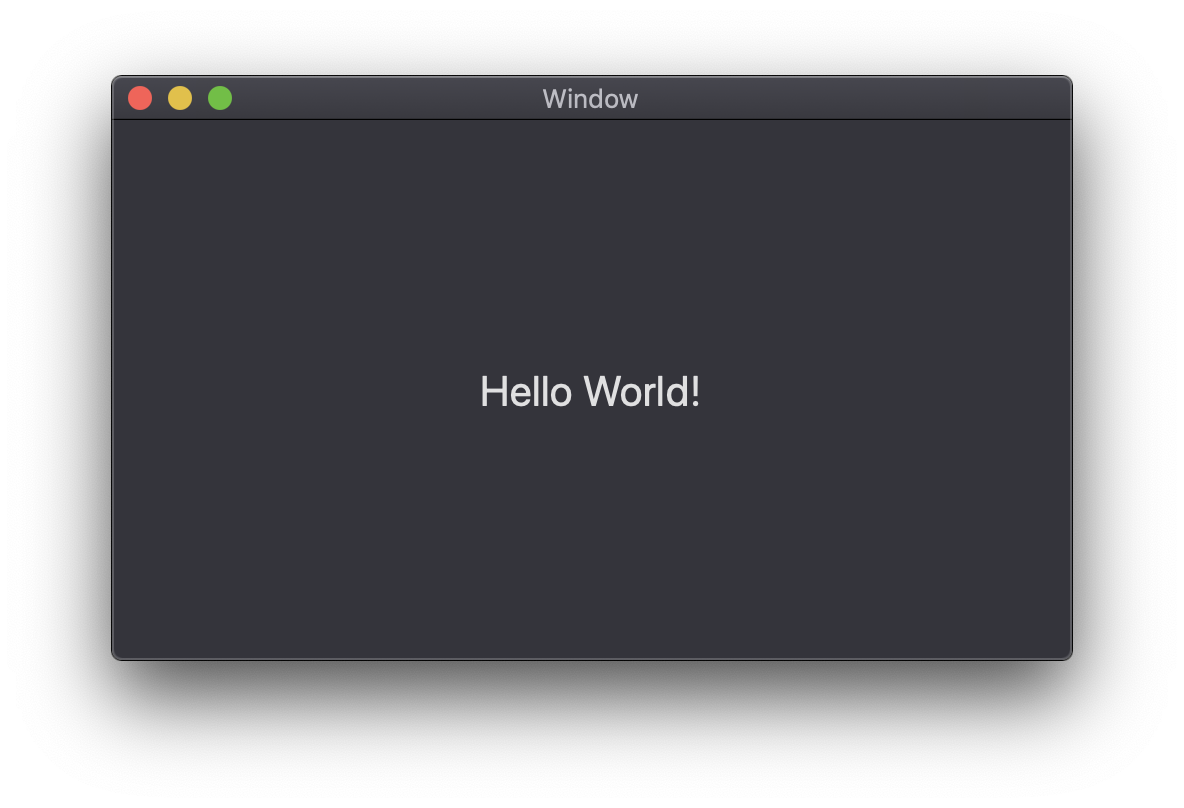1184x808 pixels.
Task: Click the Window title text
Action: pos(590,98)
